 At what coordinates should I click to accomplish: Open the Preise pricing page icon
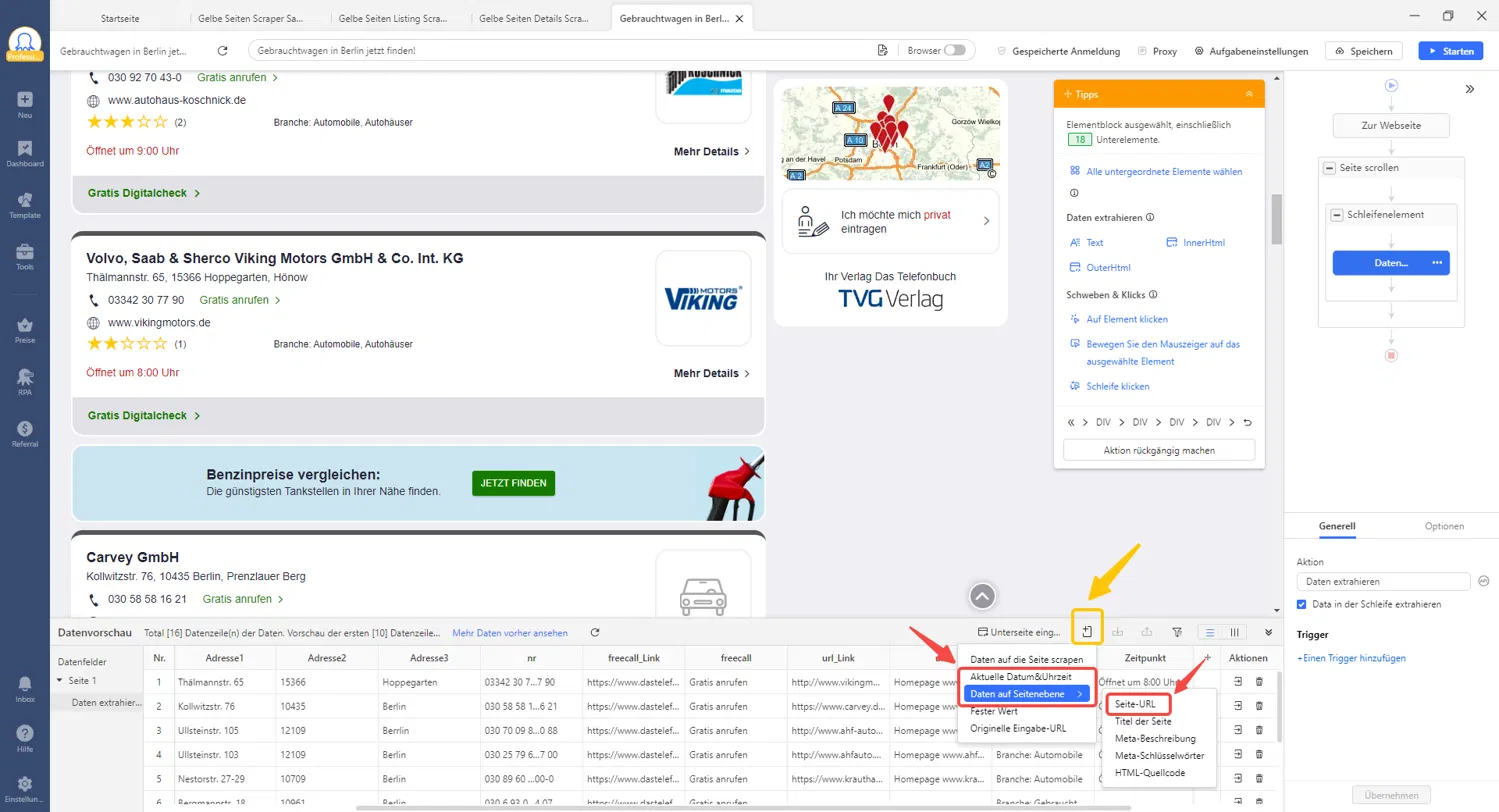(24, 331)
